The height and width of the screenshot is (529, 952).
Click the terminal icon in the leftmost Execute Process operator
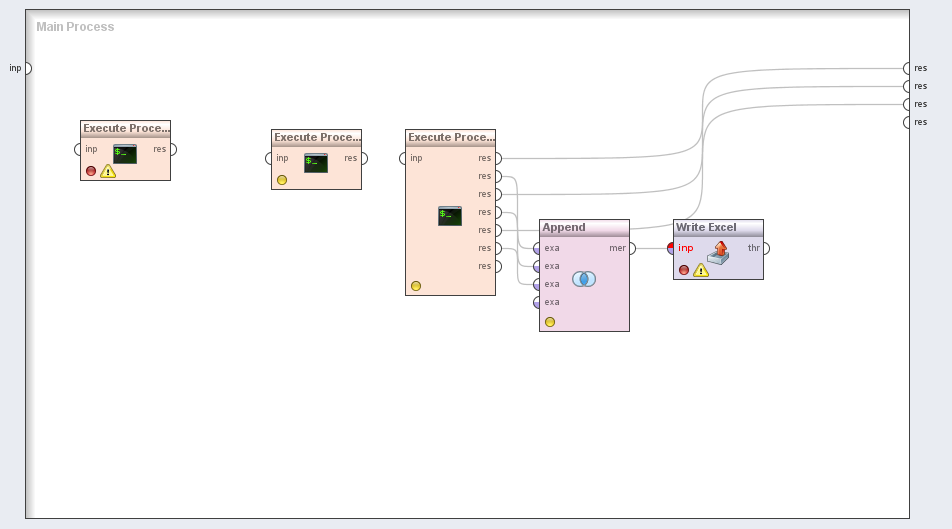coord(125,154)
